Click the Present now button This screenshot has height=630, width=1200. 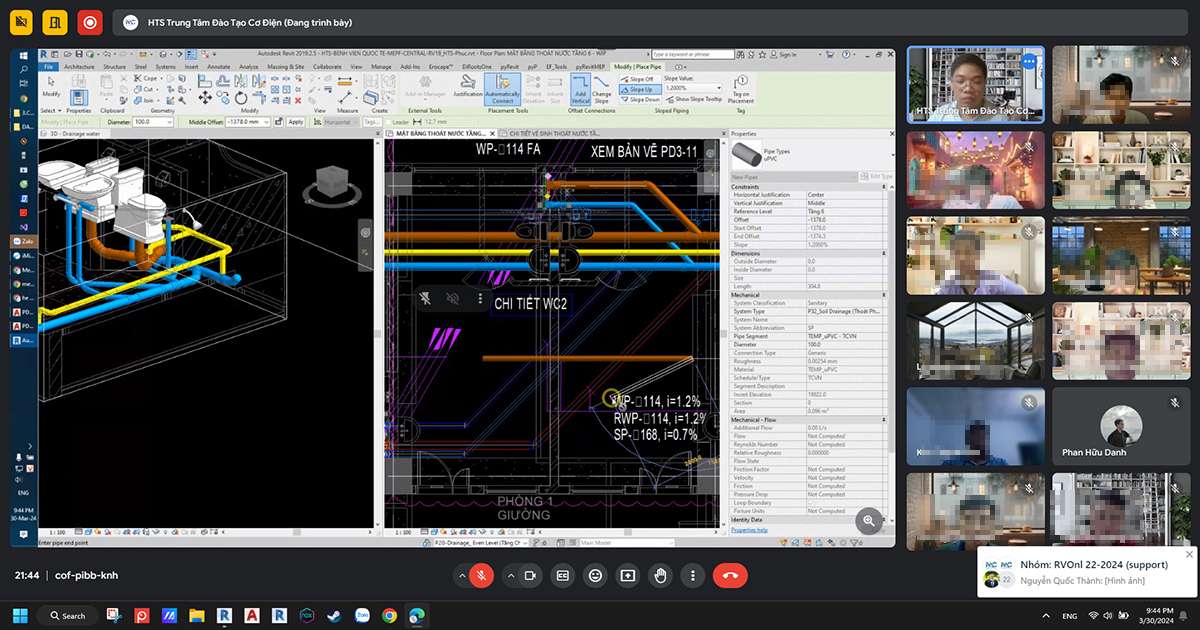pos(628,575)
